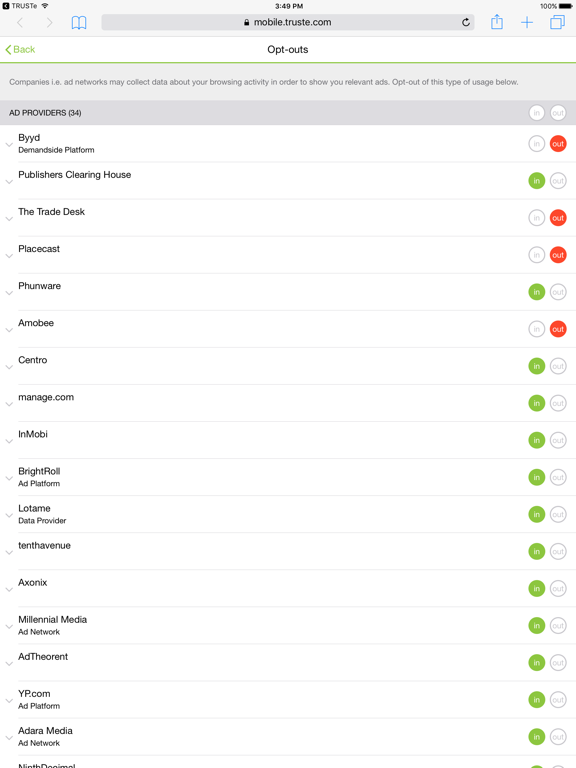Viewport: 576px width, 768px height.
Task: Tap the Back link
Action: [x=20, y=49]
